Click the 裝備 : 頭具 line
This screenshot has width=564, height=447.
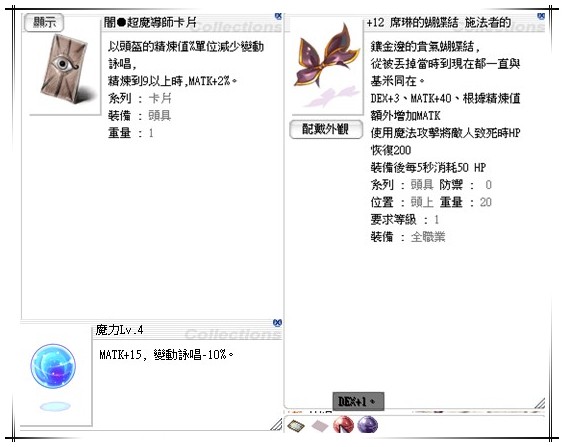(140, 115)
